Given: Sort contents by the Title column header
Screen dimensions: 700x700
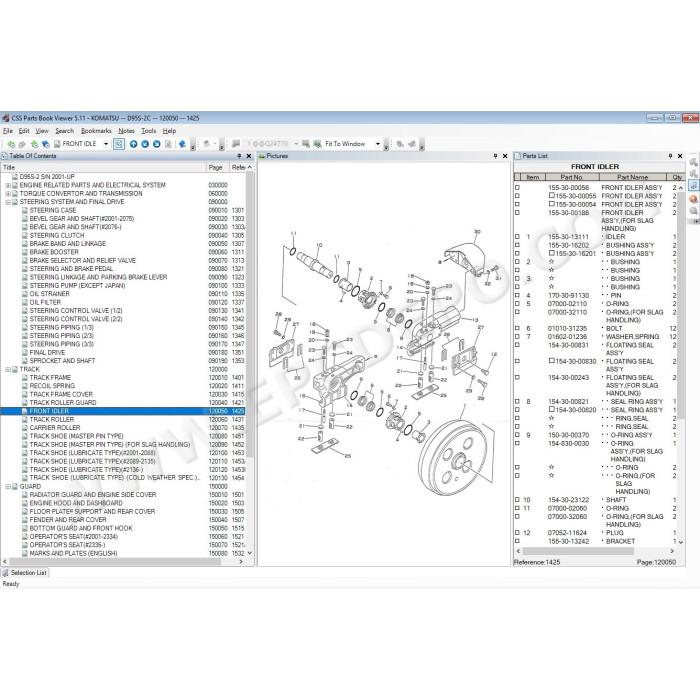Looking at the screenshot, I should (x=103, y=167).
